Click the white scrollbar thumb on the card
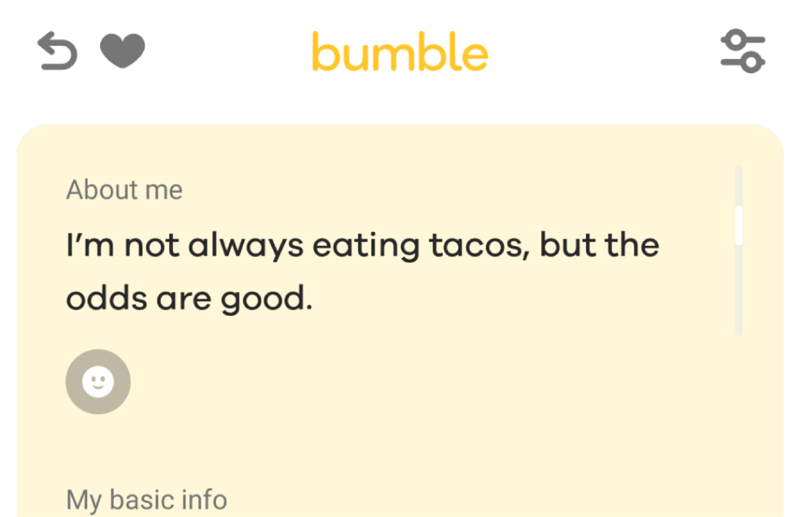The height and width of the screenshot is (517, 800). click(739, 225)
